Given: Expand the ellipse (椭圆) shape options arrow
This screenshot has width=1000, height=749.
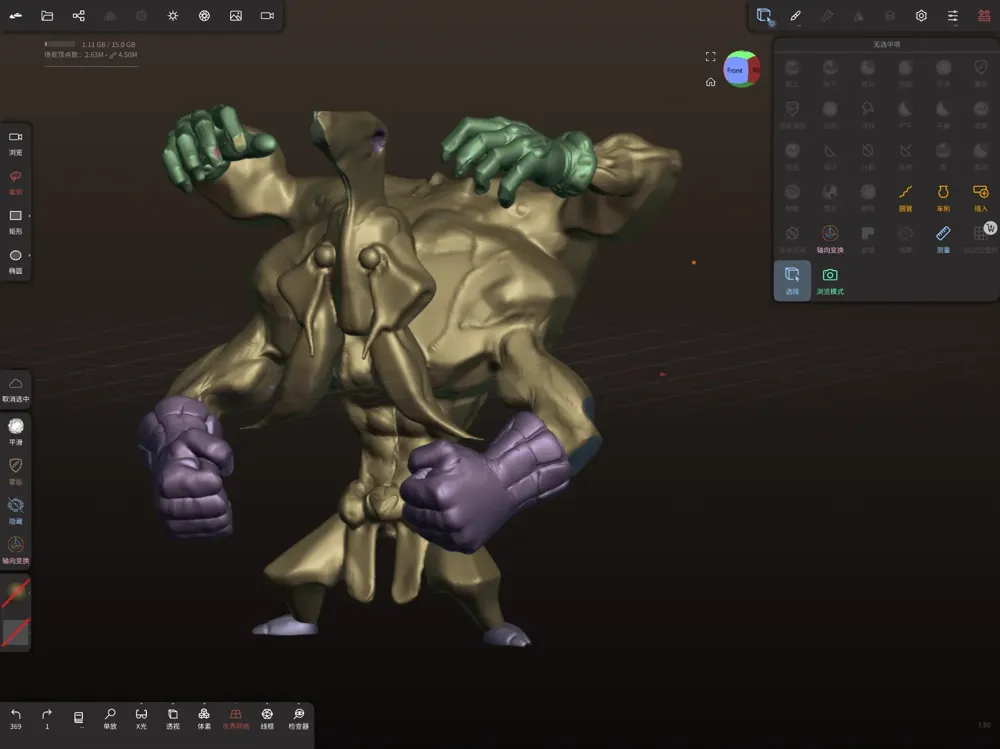Looking at the screenshot, I should [x=29, y=255].
